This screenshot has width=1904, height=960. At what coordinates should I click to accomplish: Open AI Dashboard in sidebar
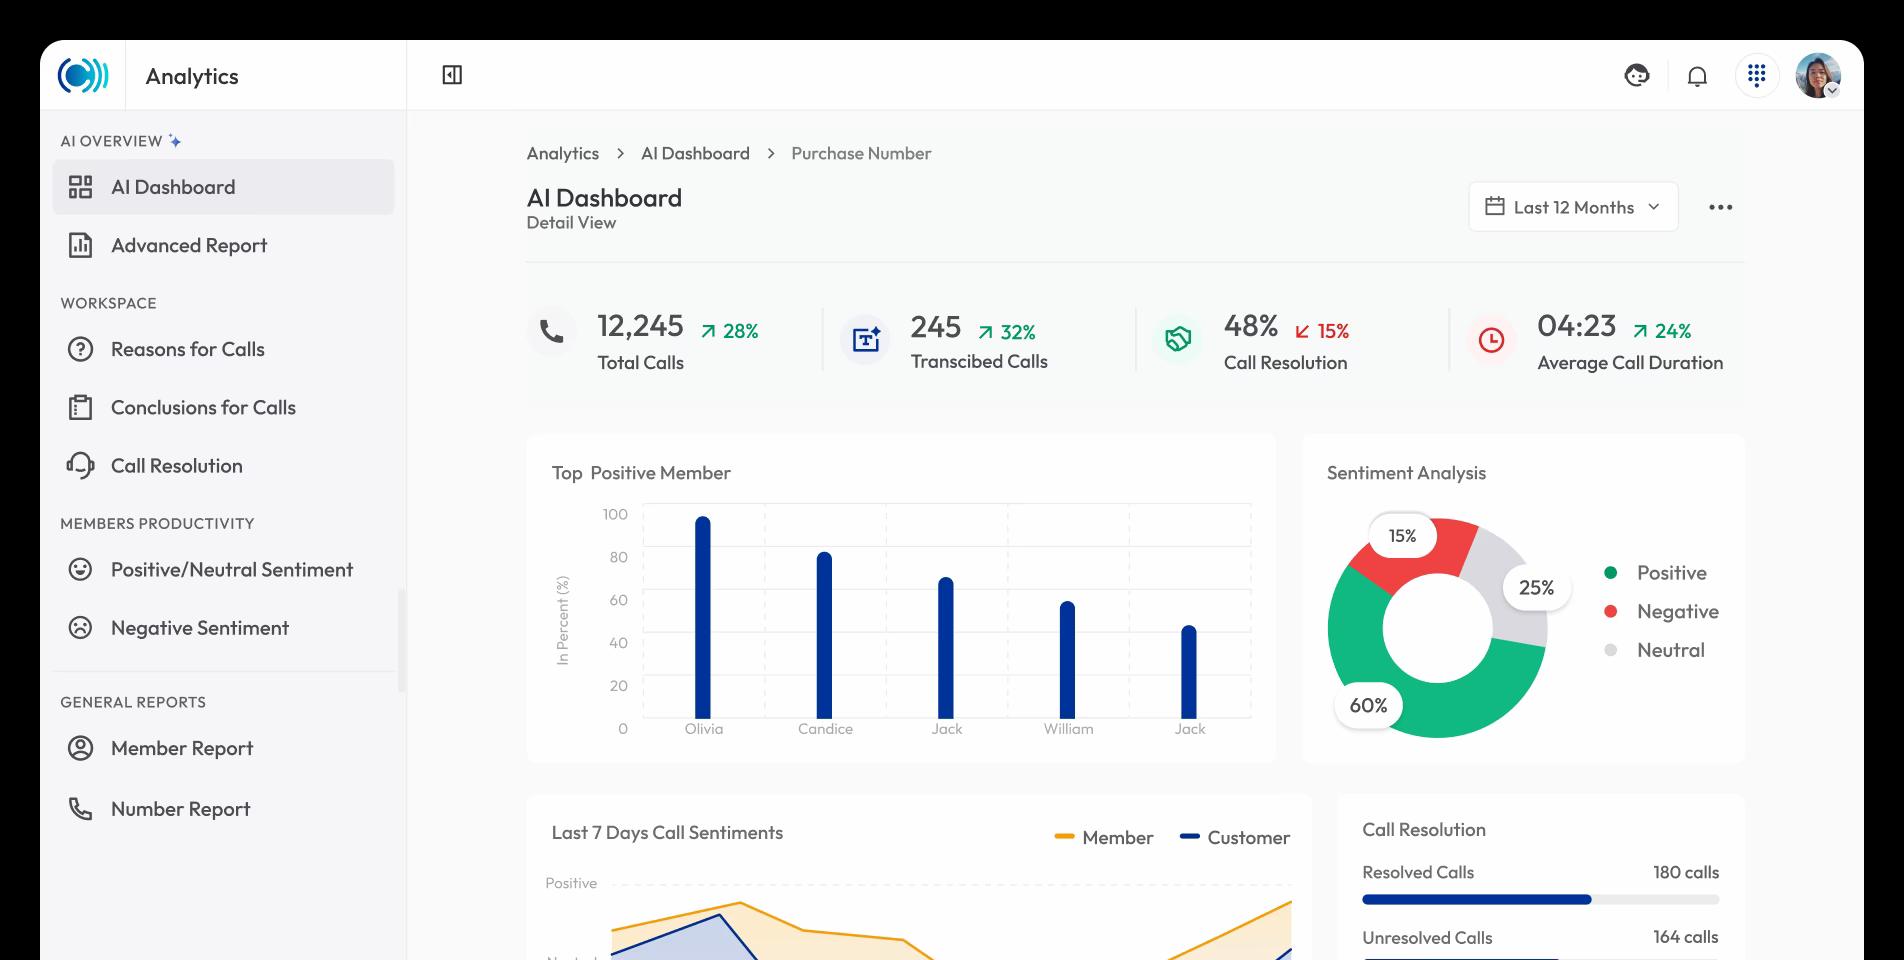(x=223, y=187)
